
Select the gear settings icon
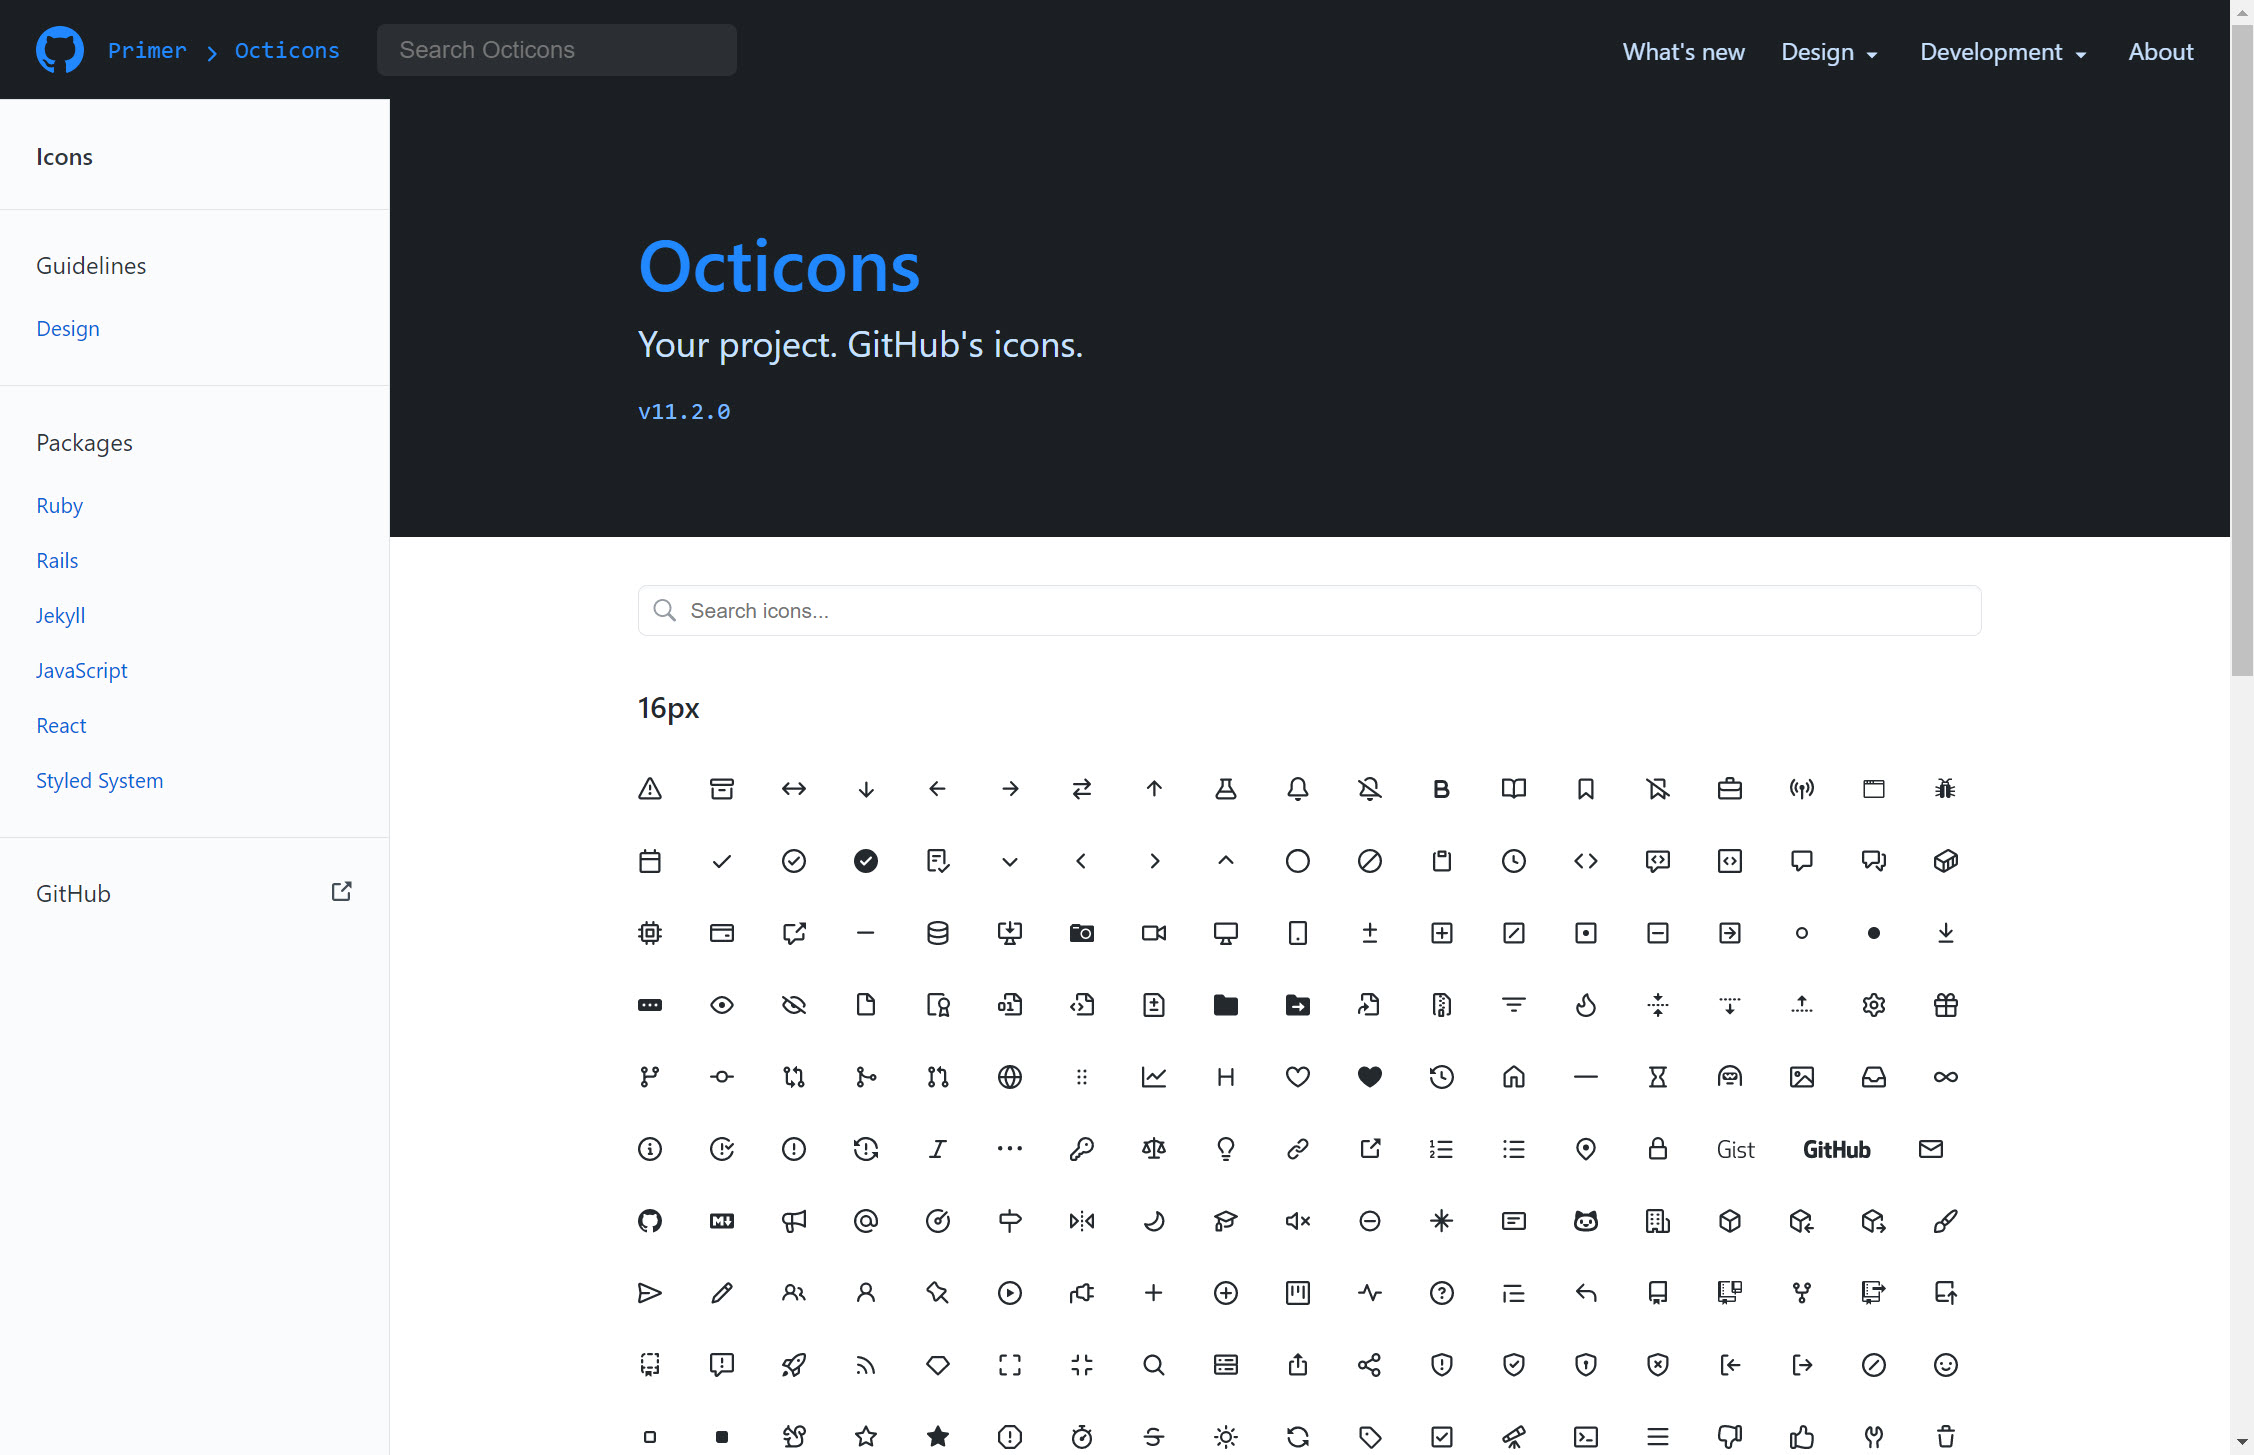[x=1873, y=1005]
